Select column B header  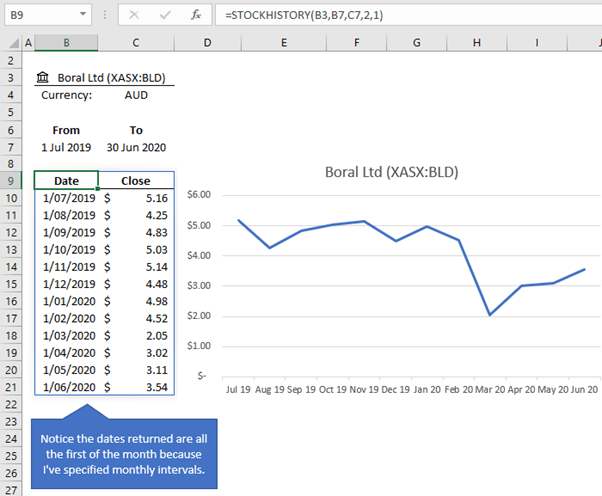(x=66, y=43)
